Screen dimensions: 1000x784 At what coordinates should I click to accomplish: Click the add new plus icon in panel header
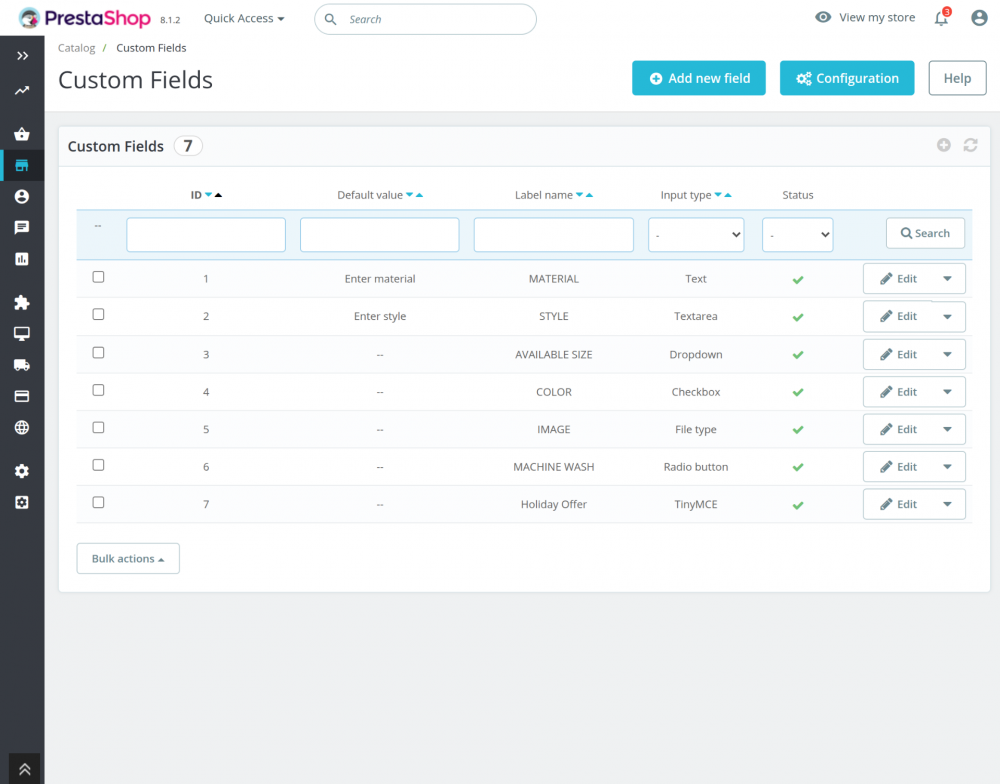pyautogui.click(x=944, y=145)
